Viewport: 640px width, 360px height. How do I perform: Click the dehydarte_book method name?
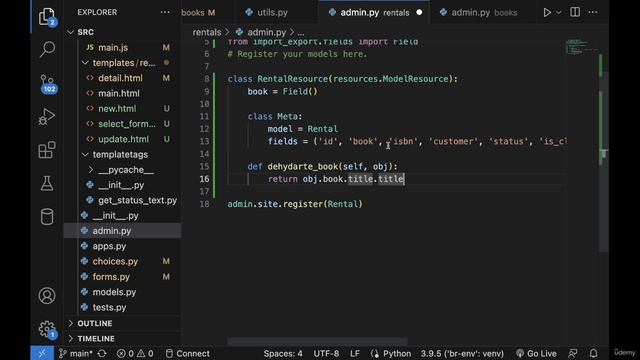coord(303,167)
